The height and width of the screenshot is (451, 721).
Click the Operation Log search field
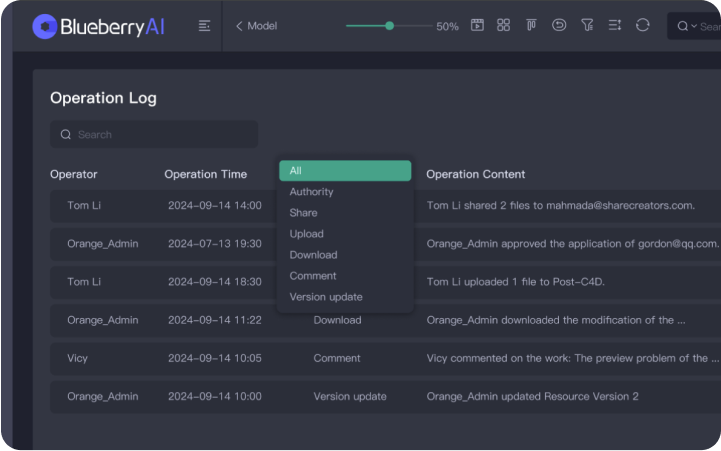(154, 135)
